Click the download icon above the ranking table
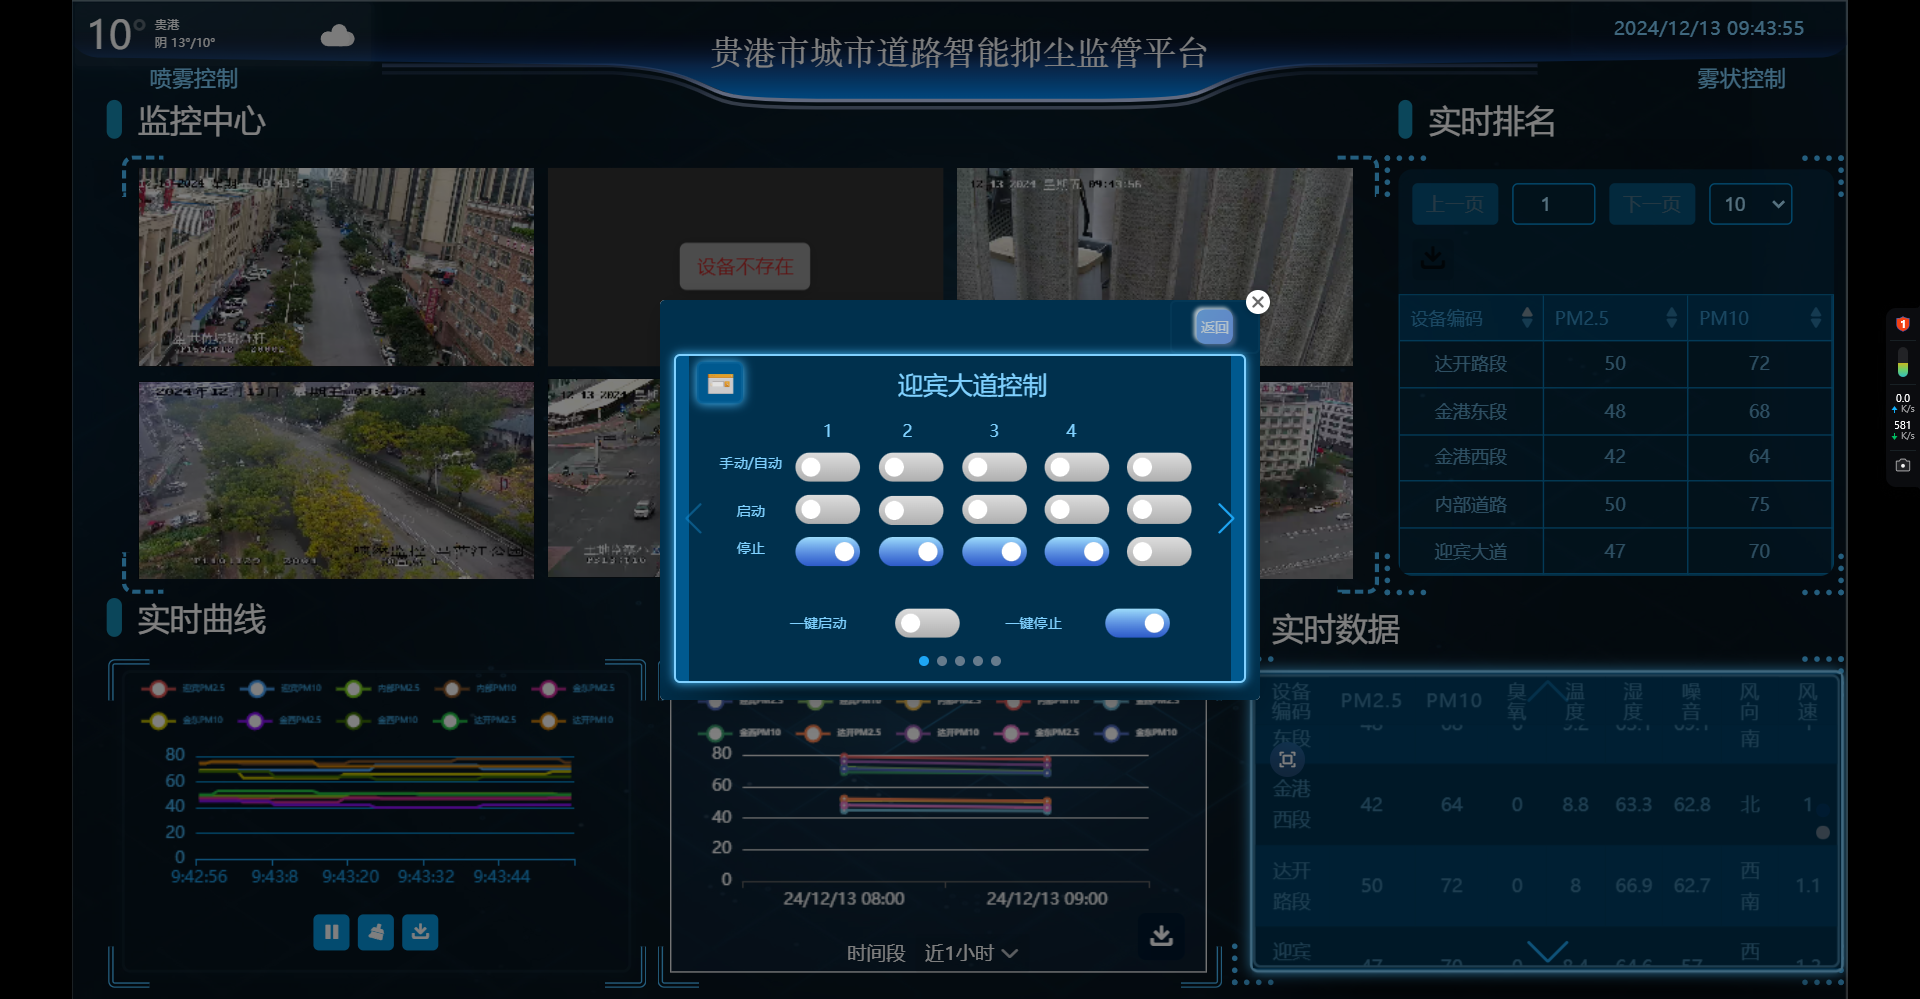This screenshot has height=999, width=1920. click(1433, 258)
